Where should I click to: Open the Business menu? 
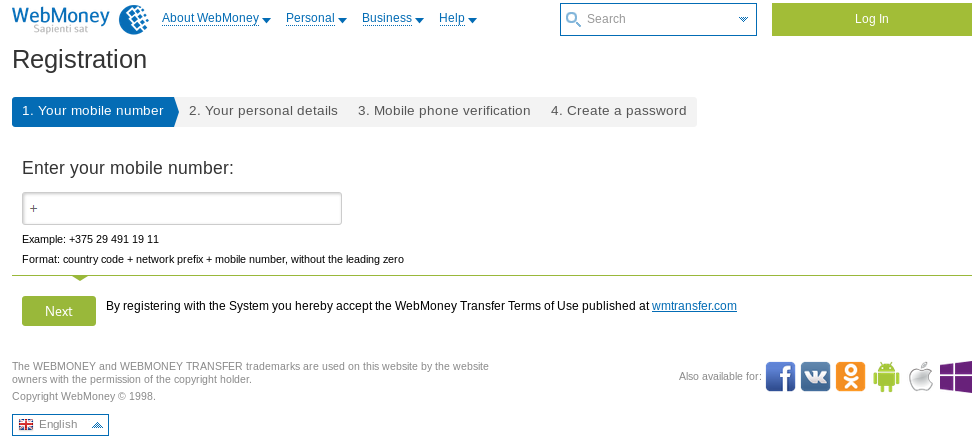coord(392,19)
